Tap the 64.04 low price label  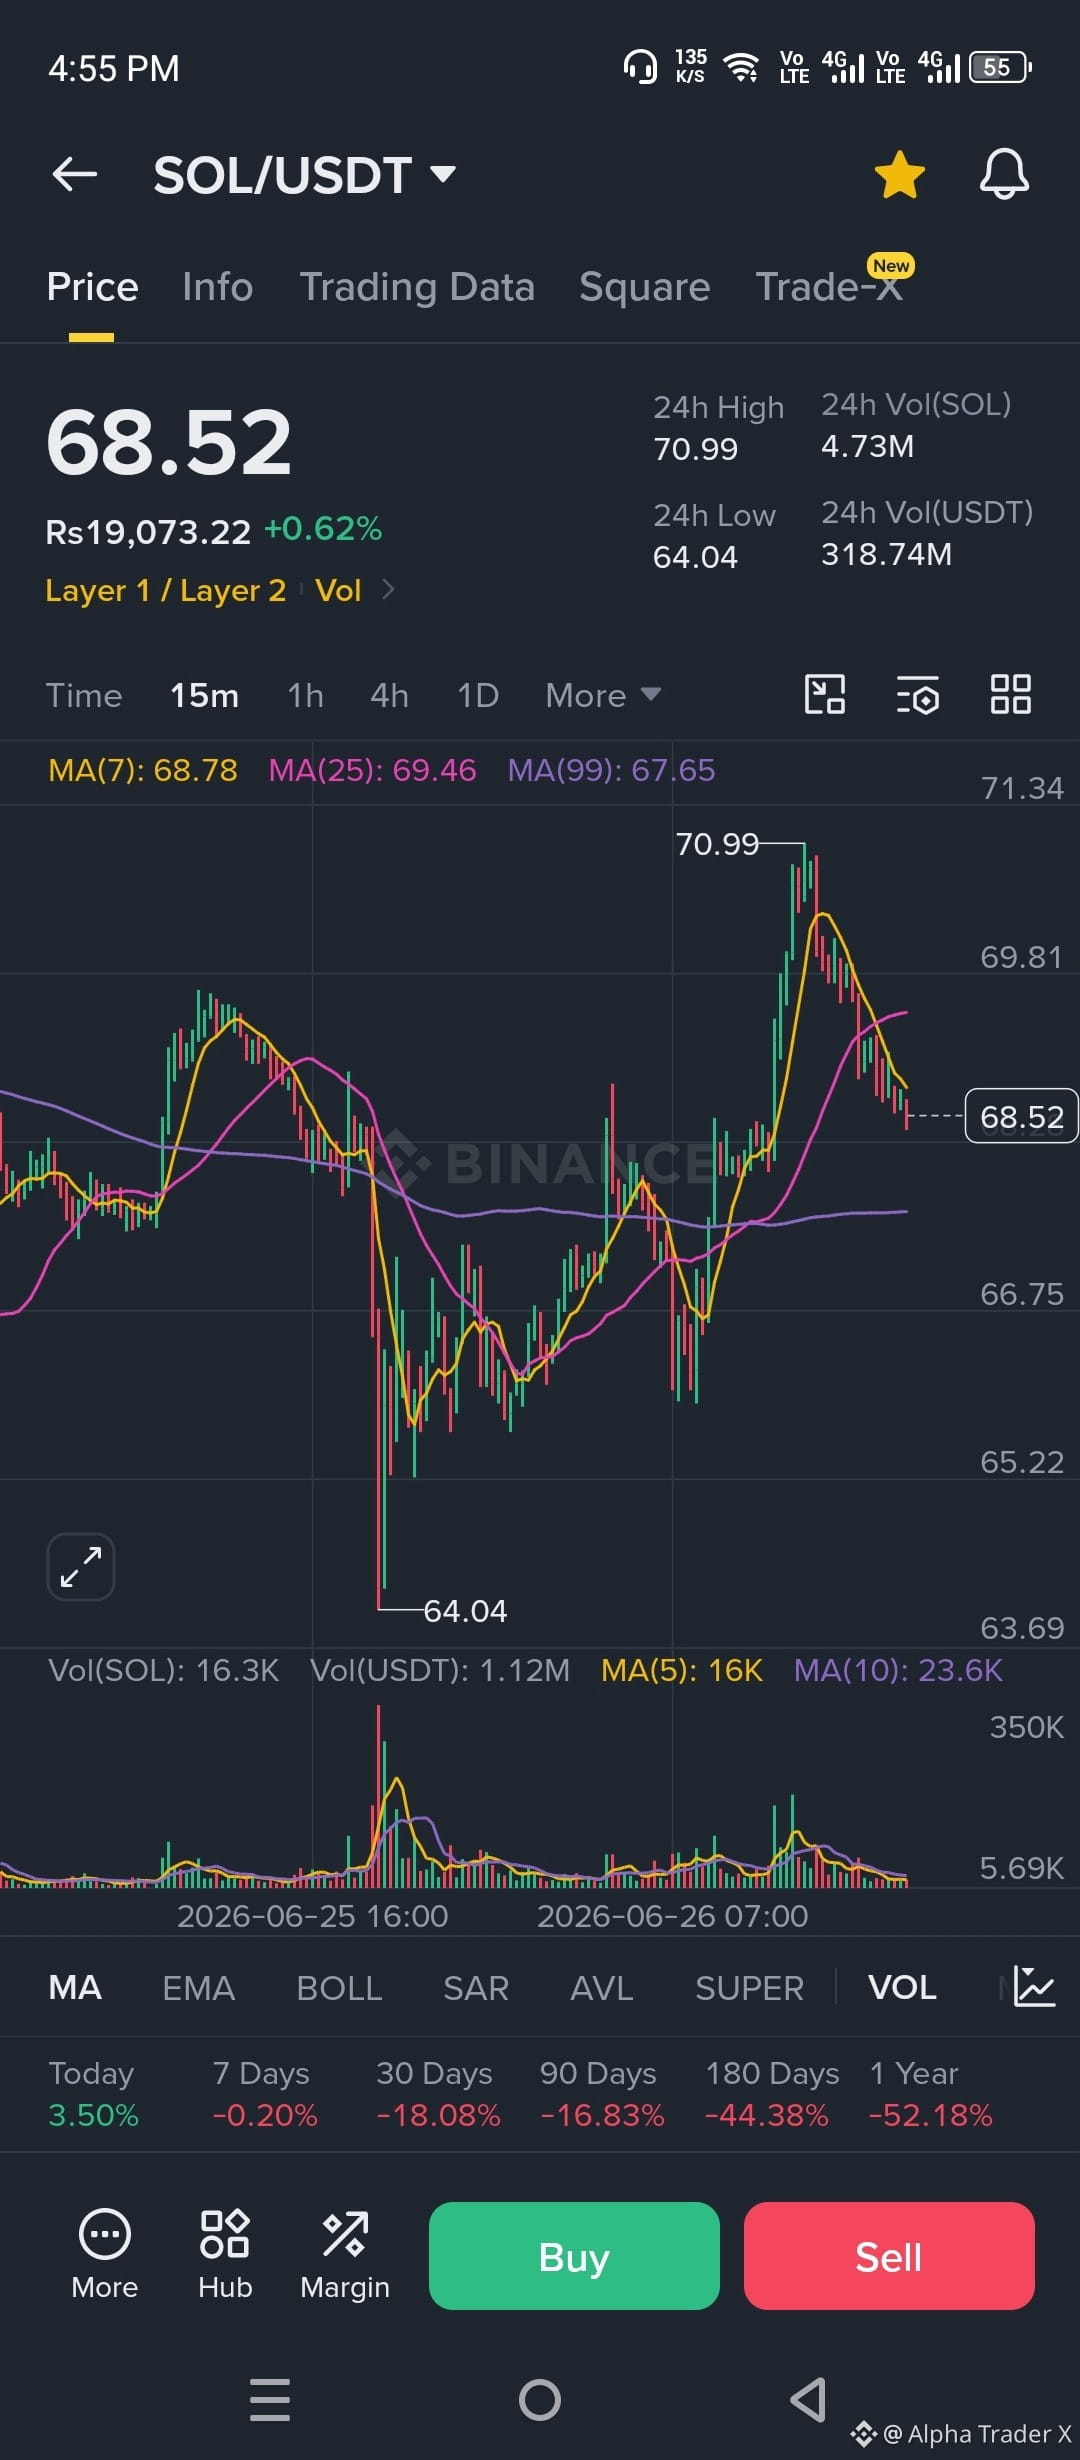point(465,1611)
